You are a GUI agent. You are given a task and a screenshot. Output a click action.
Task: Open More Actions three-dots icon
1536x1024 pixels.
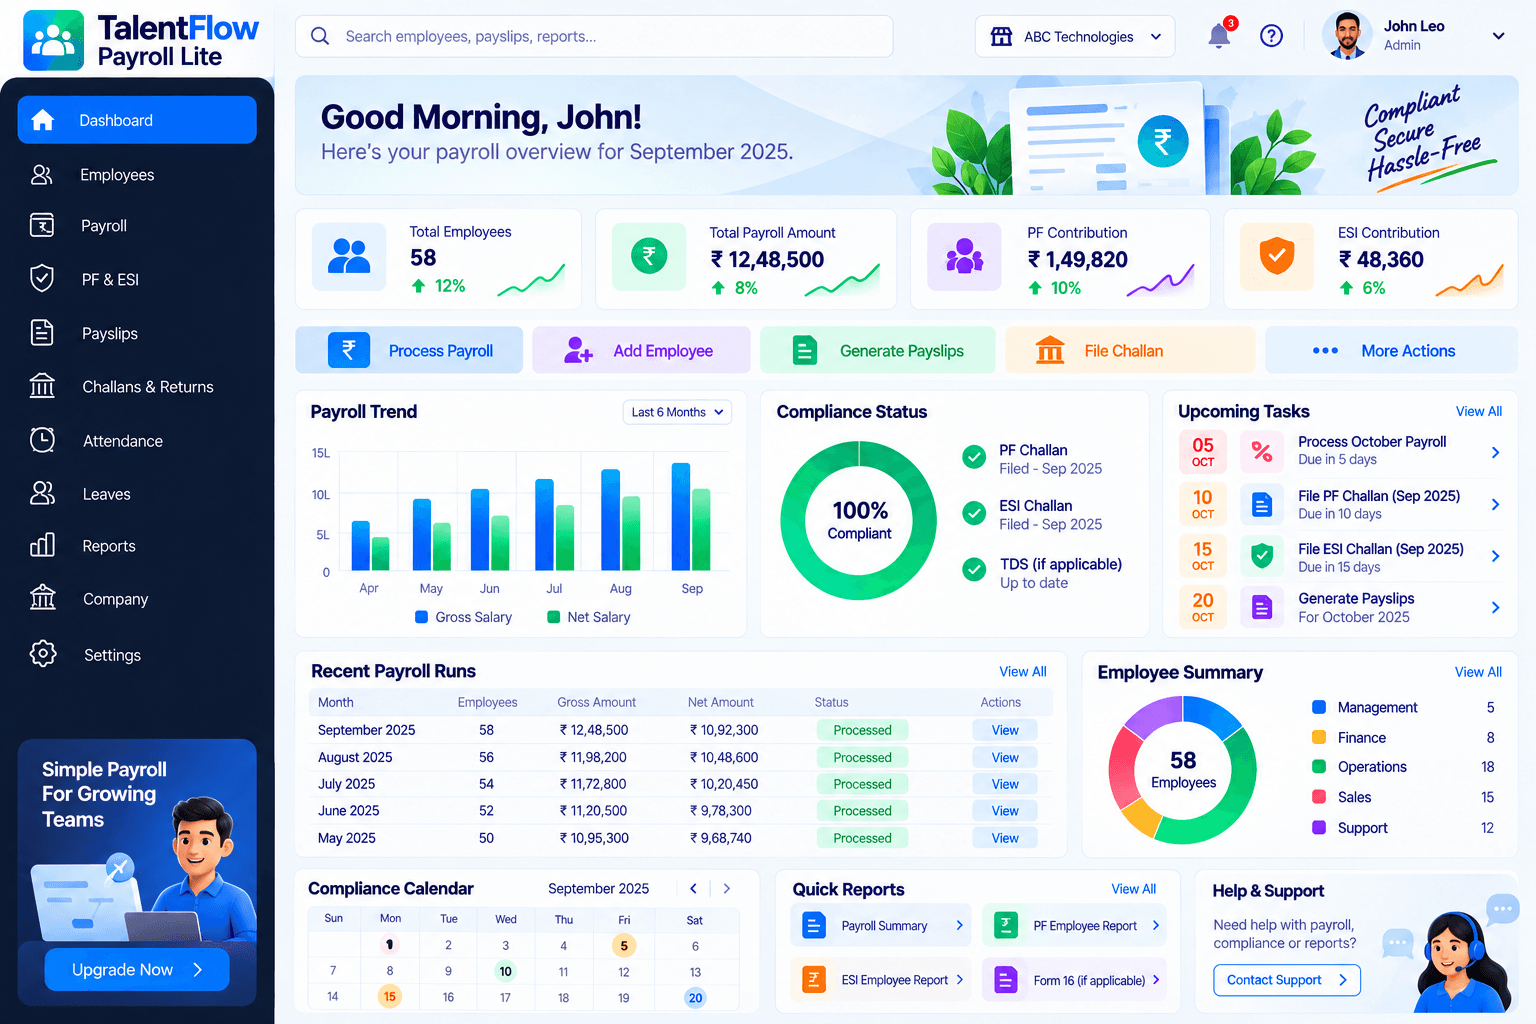pos(1325,350)
